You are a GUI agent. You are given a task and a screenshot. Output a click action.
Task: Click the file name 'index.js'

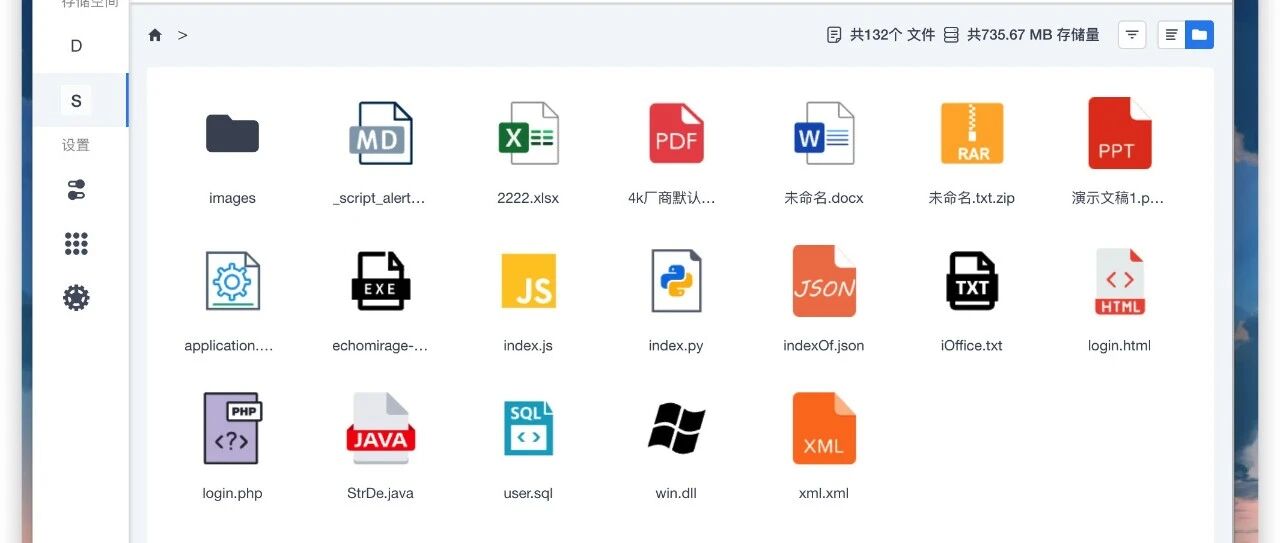(528, 346)
